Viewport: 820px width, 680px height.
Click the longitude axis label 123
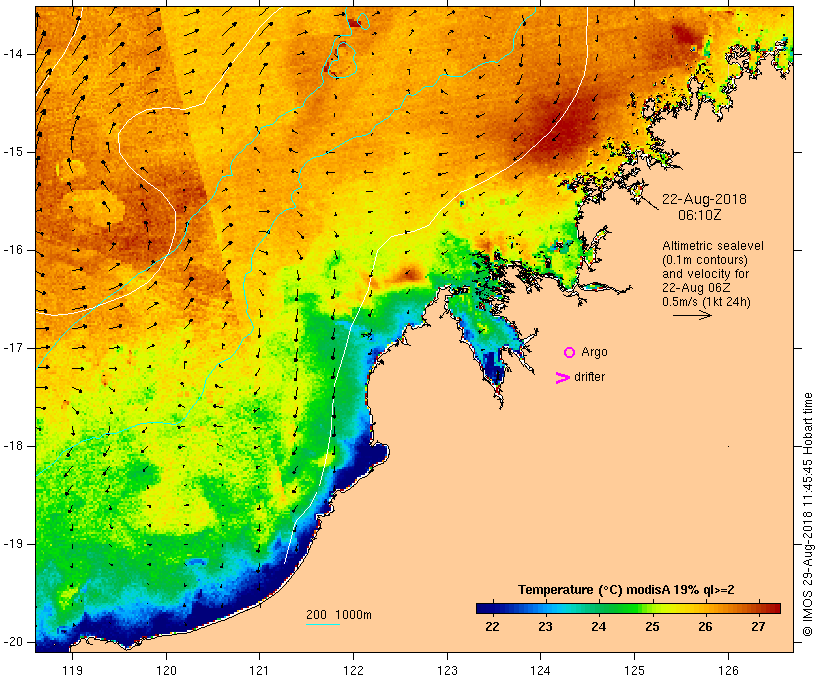click(x=447, y=670)
